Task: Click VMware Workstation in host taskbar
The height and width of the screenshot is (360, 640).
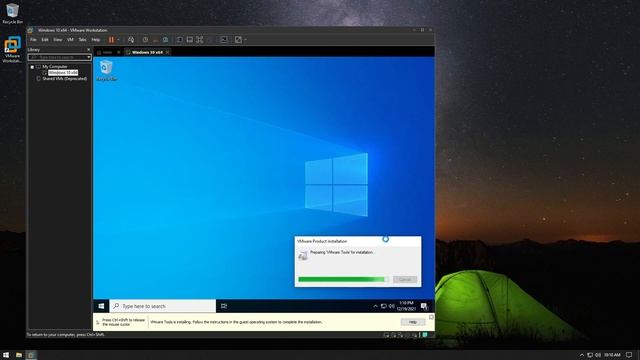Action: point(31,355)
